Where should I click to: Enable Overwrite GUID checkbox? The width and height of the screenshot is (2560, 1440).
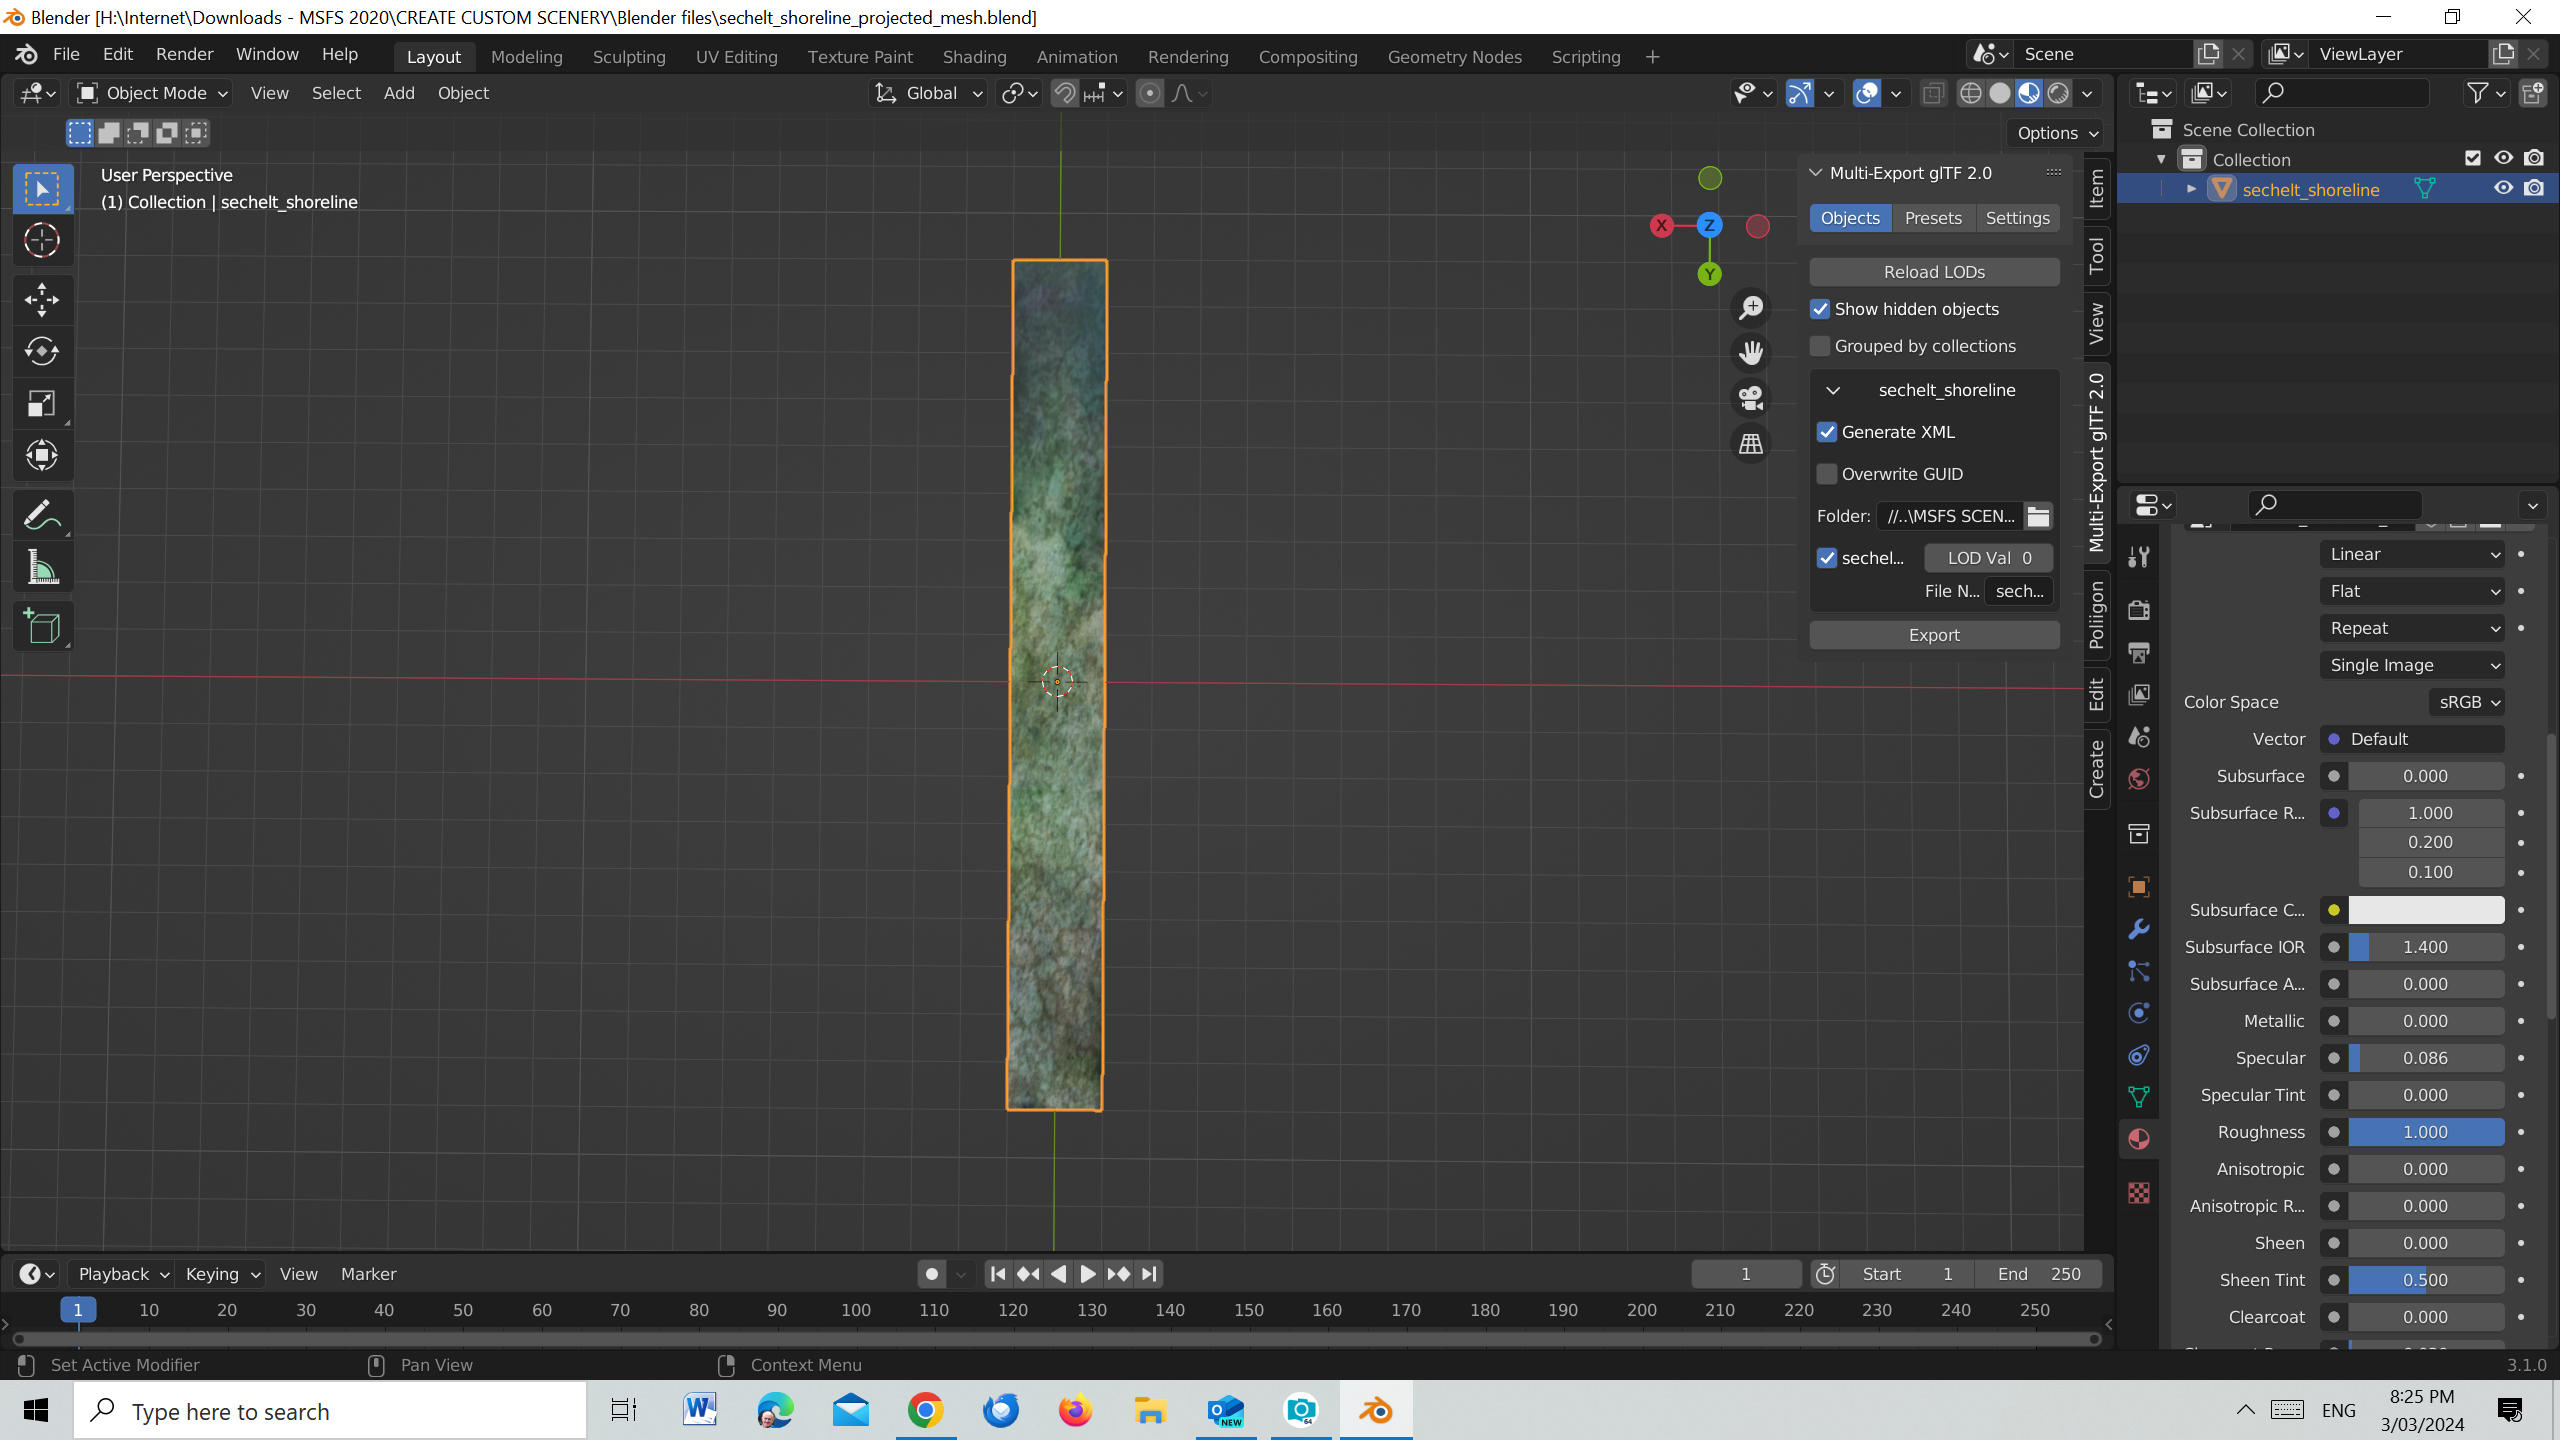[1827, 474]
